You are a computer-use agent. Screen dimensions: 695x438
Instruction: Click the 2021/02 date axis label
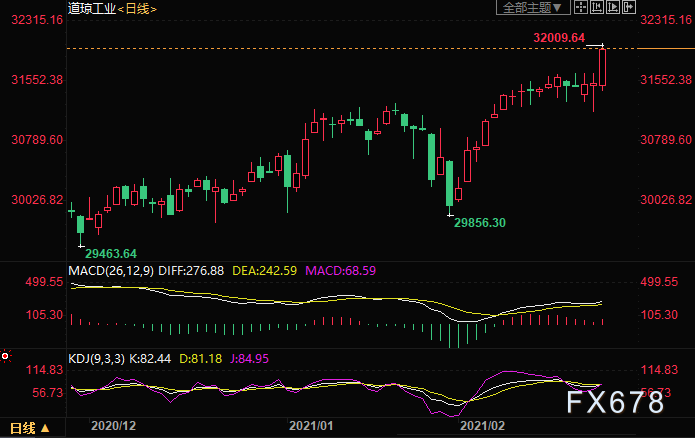pos(482,426)
